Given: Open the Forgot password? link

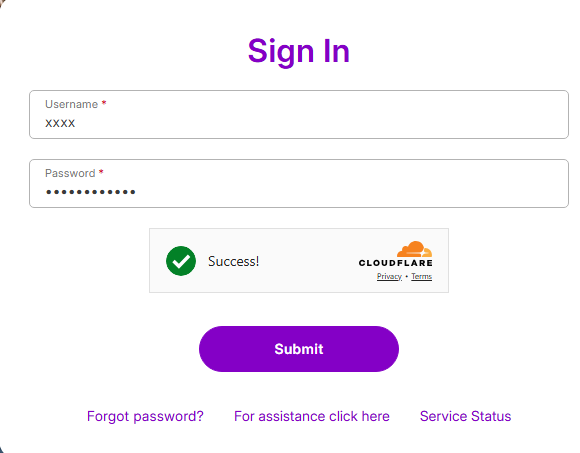Looking at the screenshot, I should (x=145, y=416).
